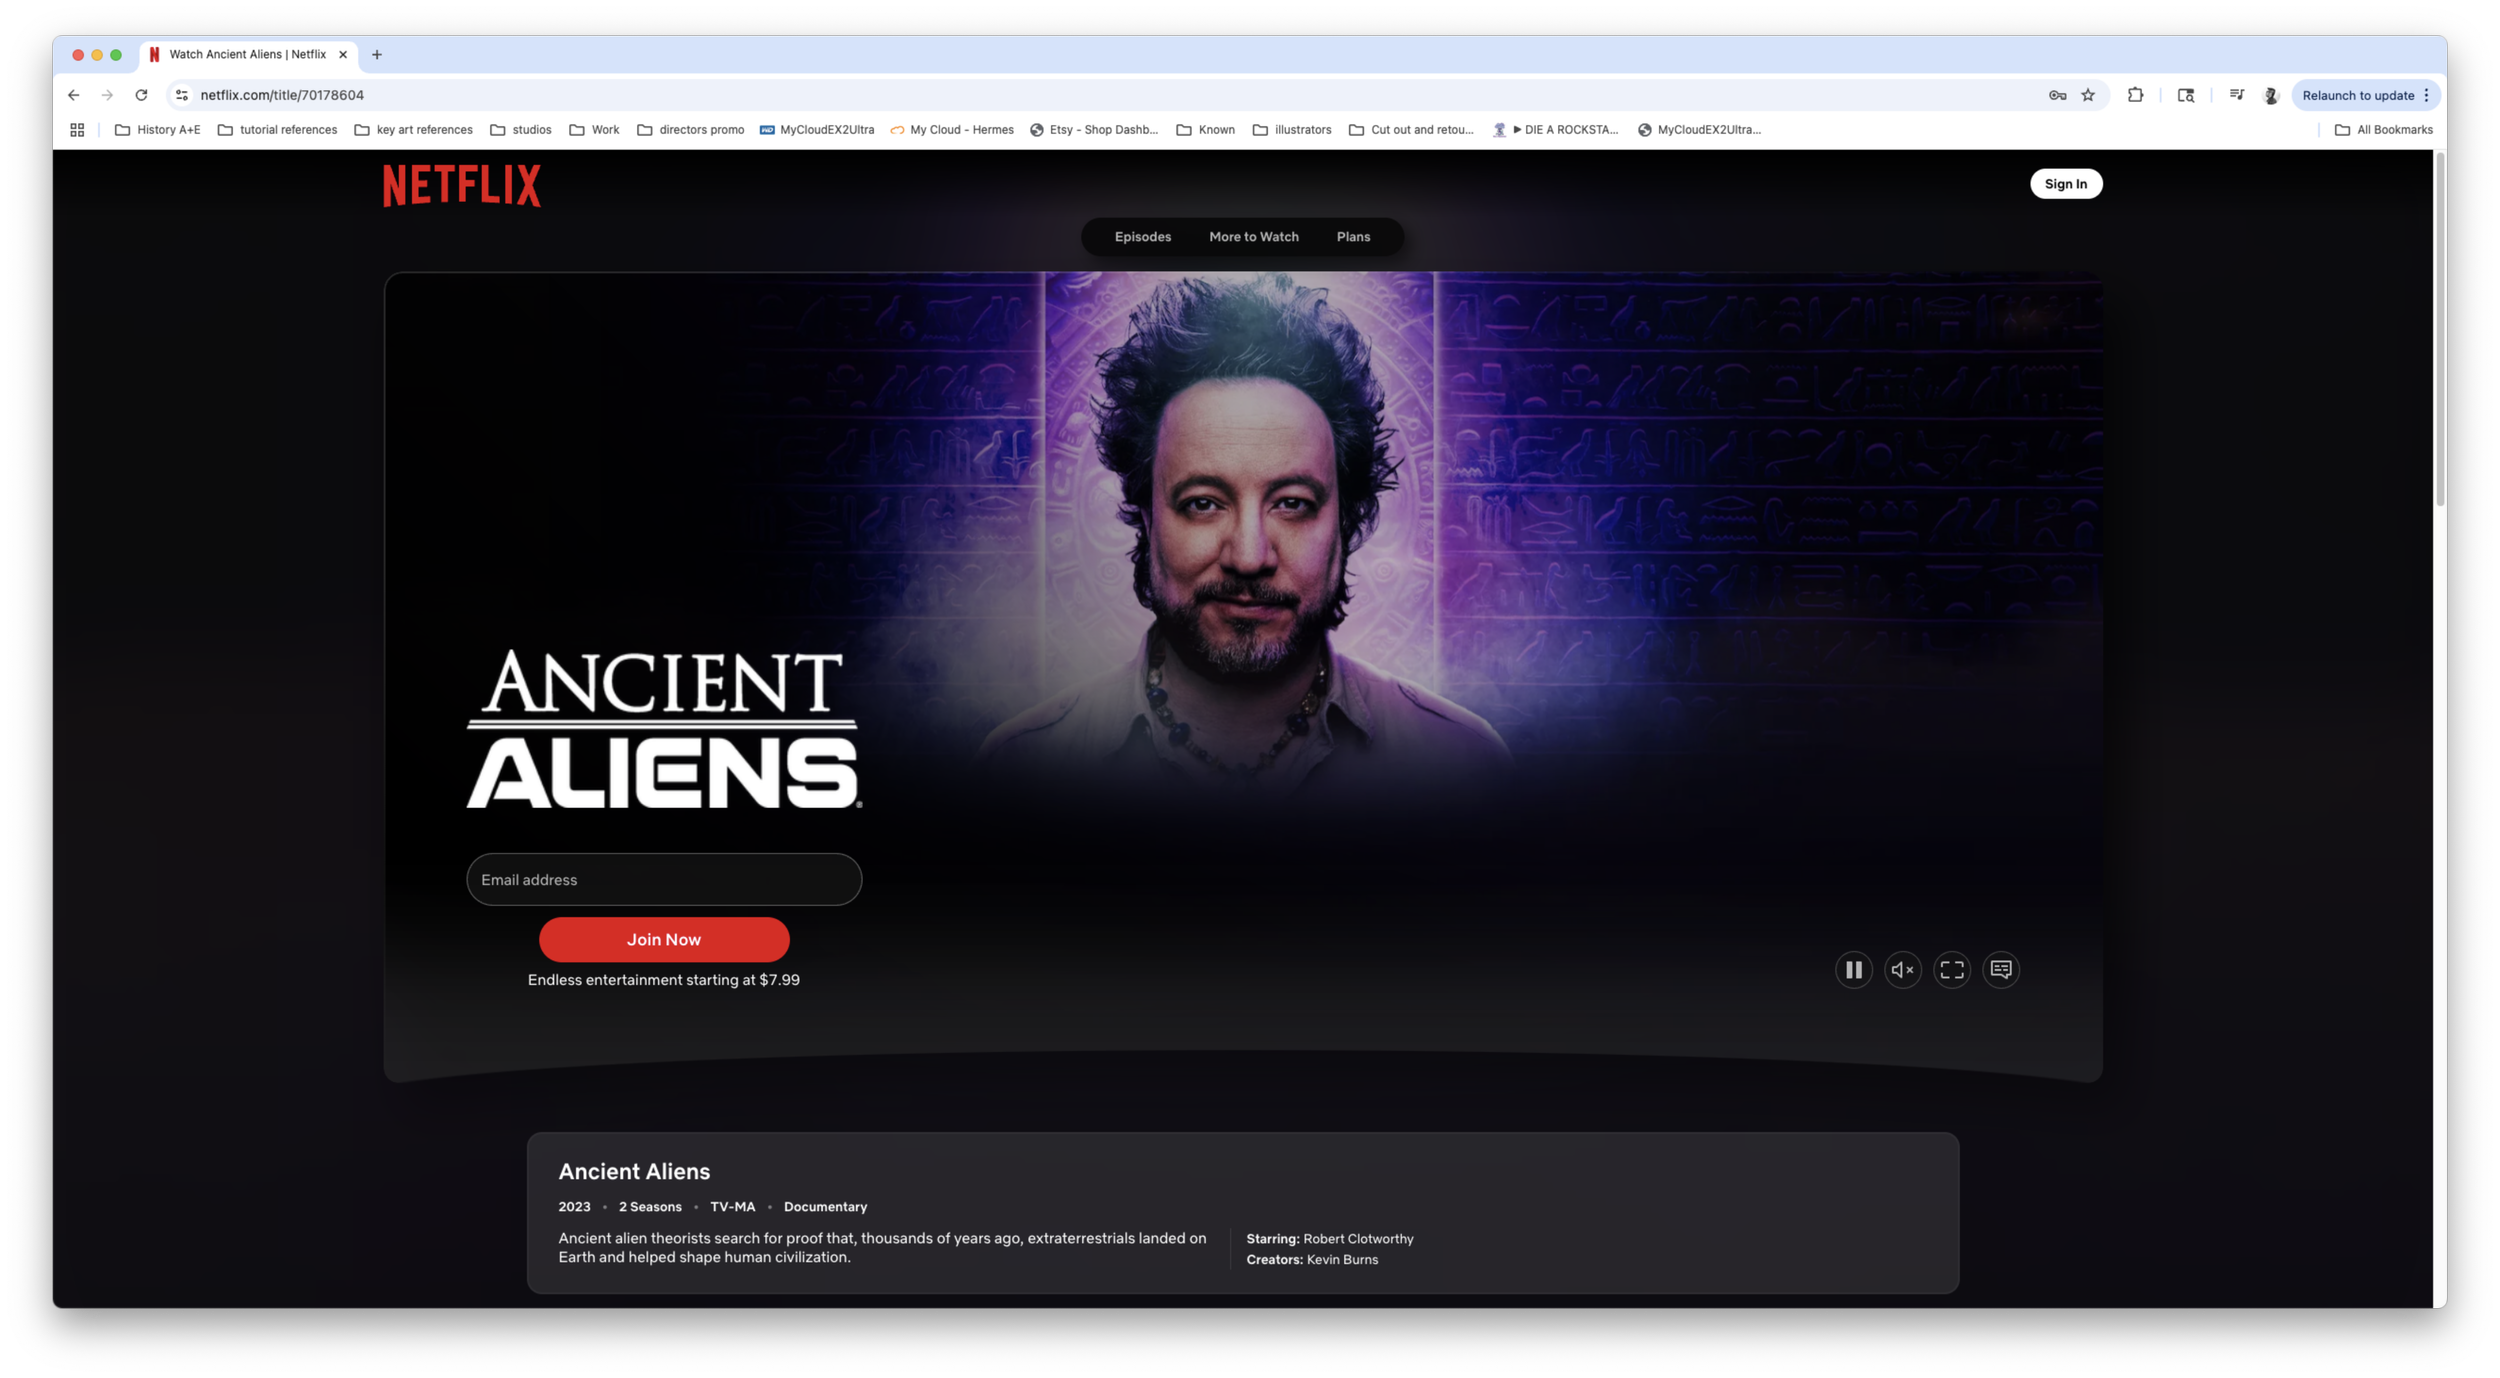Click the Netflix logo

click(461, 186)
